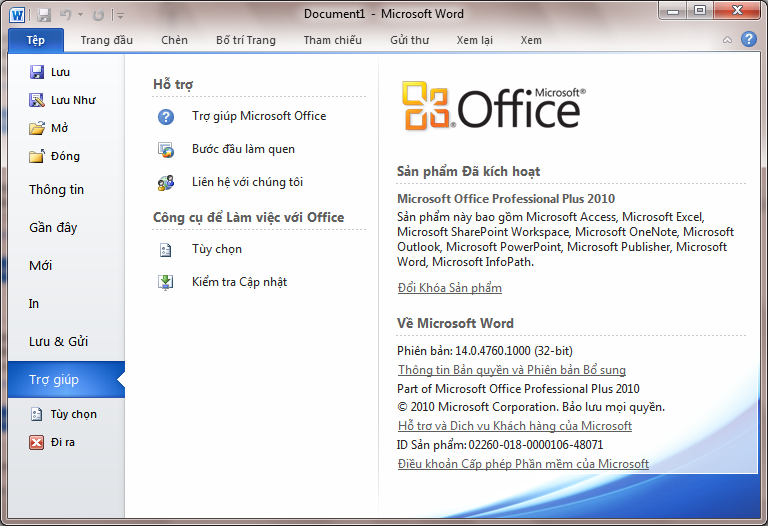The image size is (768, 526).
Task: Click the Sản phẩm Đã kích hoạt heading
Action: pos(468,171)
